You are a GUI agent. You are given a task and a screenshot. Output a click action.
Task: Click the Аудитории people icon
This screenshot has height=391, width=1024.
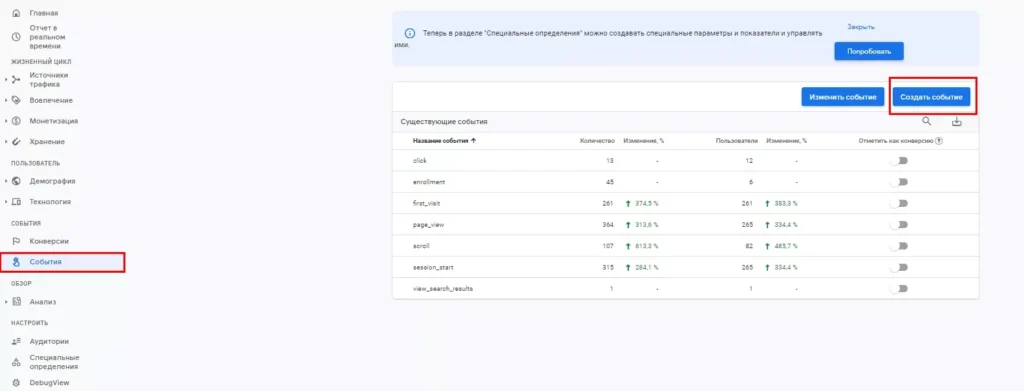(16, 341)
